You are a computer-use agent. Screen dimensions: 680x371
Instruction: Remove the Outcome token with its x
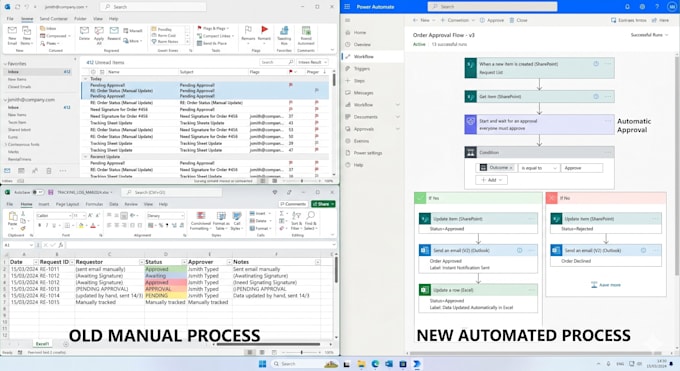[511, 168]
